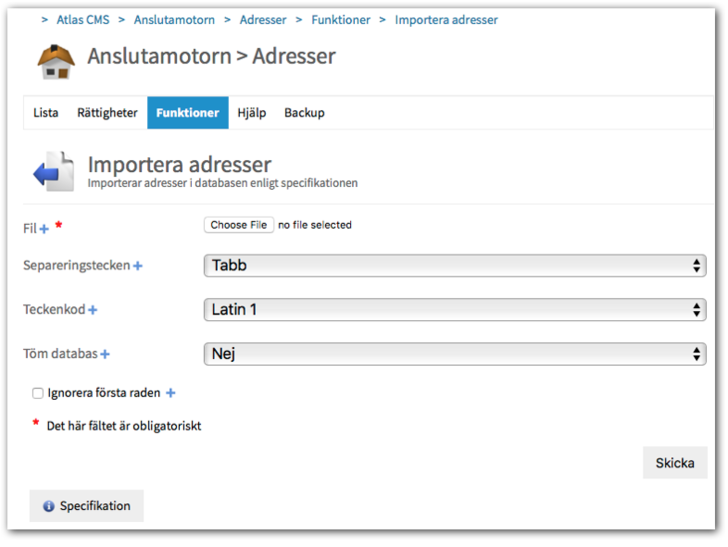The width and height of the screenshot is (728, 547).
Task: Click the plus icon next to Teckenkod
Action: click(x=93, y=310)
